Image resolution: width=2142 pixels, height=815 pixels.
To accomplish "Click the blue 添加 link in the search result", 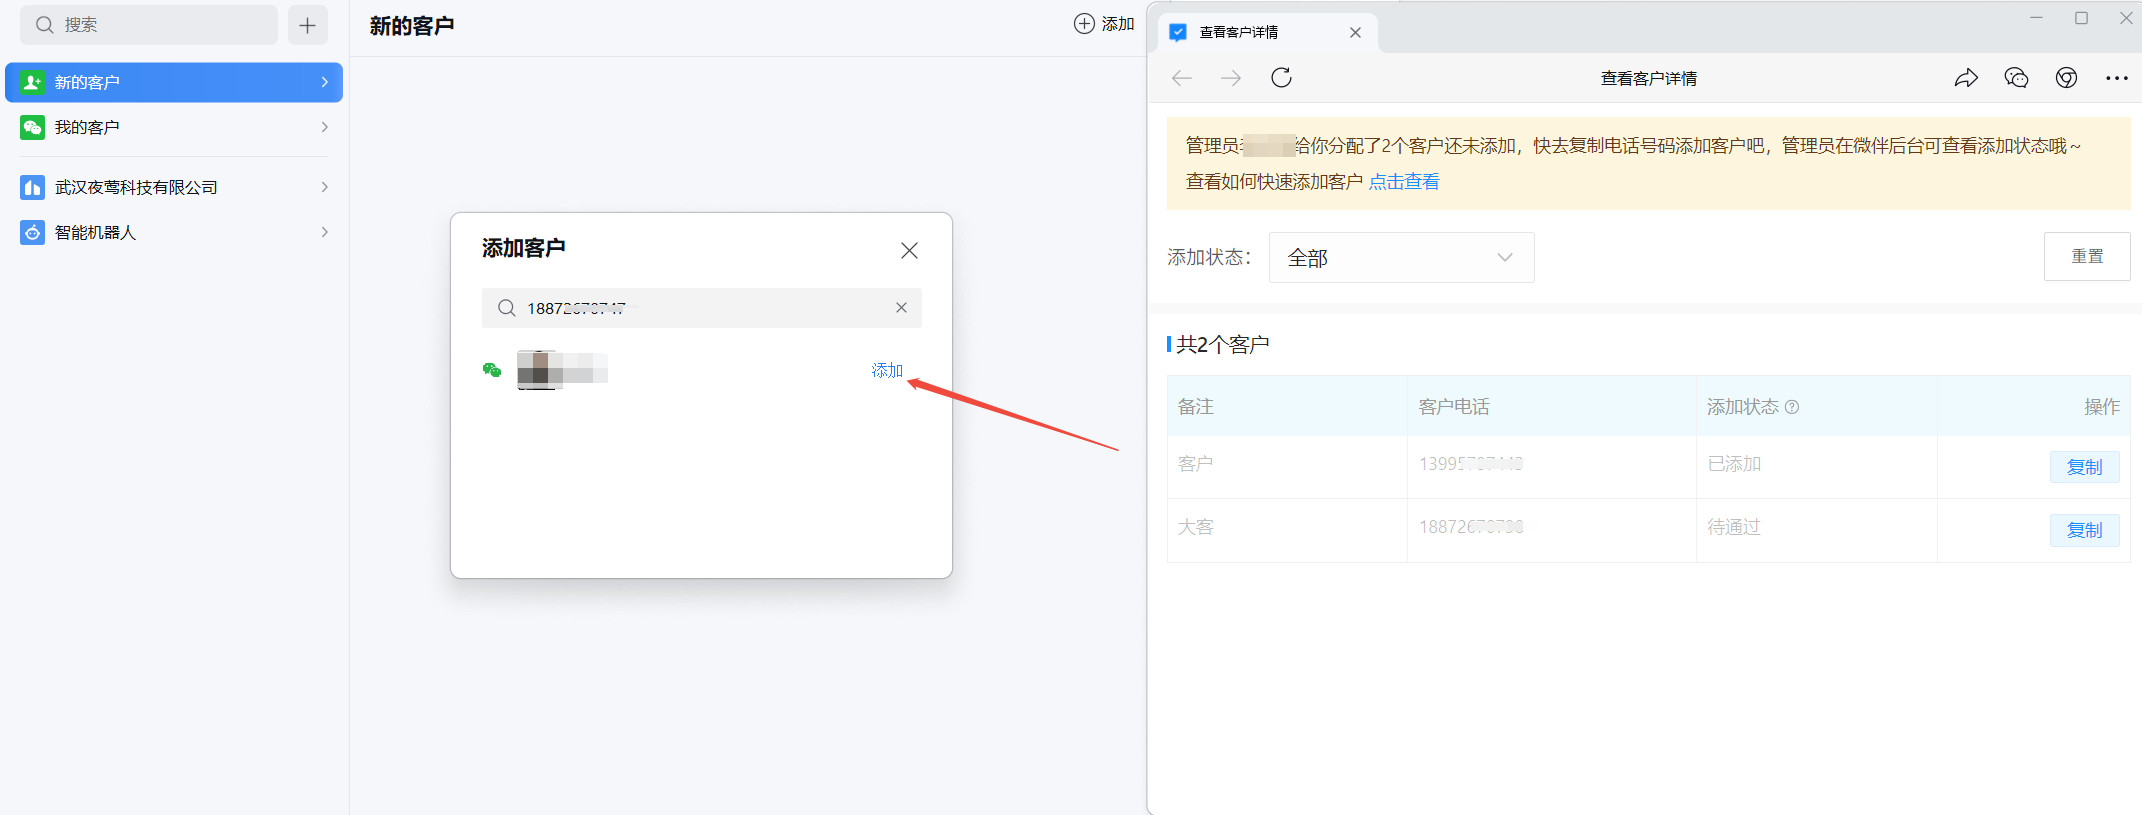I will point(887,370).
